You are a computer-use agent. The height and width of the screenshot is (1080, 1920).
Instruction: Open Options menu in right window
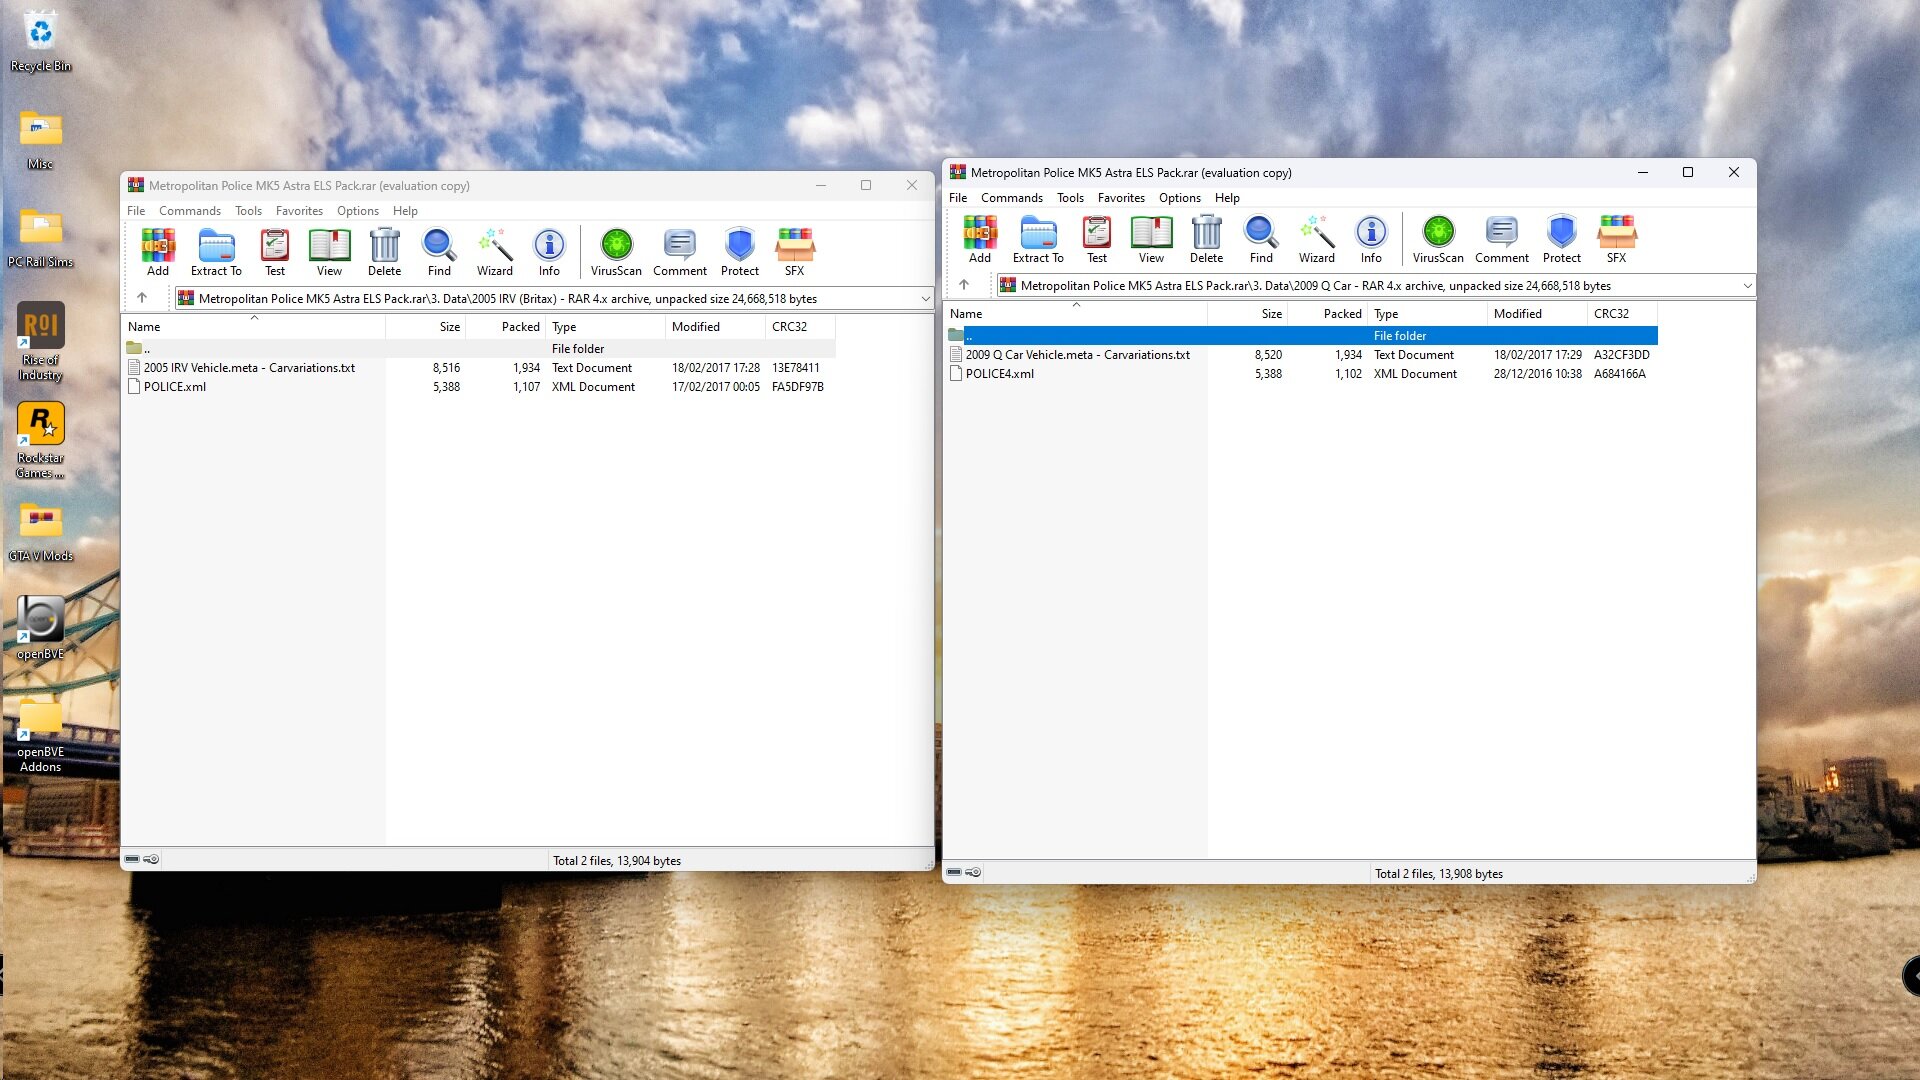tap(1179, 198)
